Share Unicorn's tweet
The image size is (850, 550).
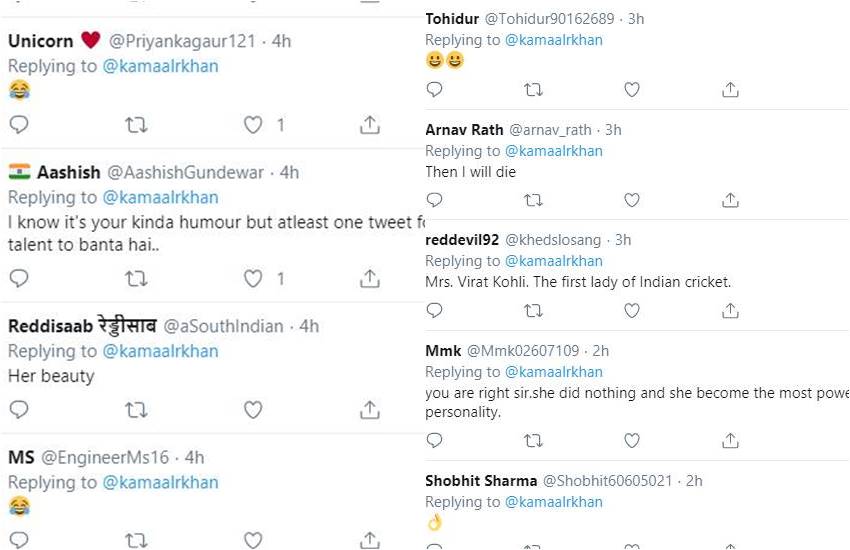pos(369,125)
